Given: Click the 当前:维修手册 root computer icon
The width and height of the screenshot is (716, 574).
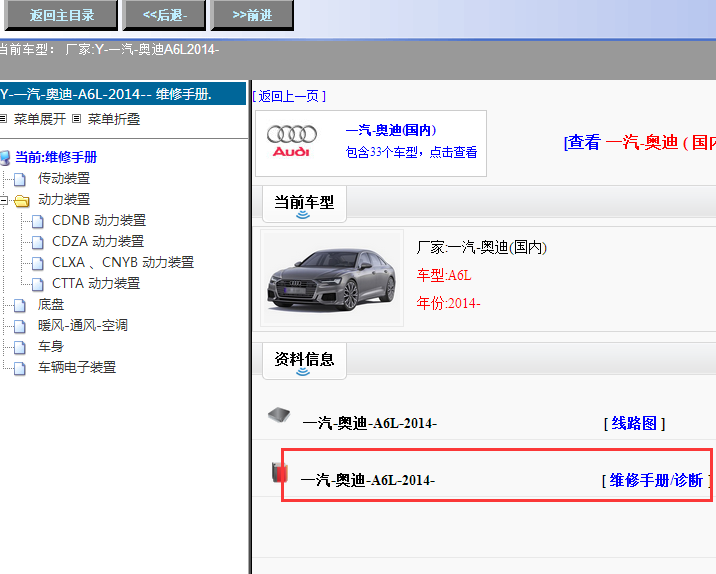Looking at the screenshot, I should pos(5,158).
